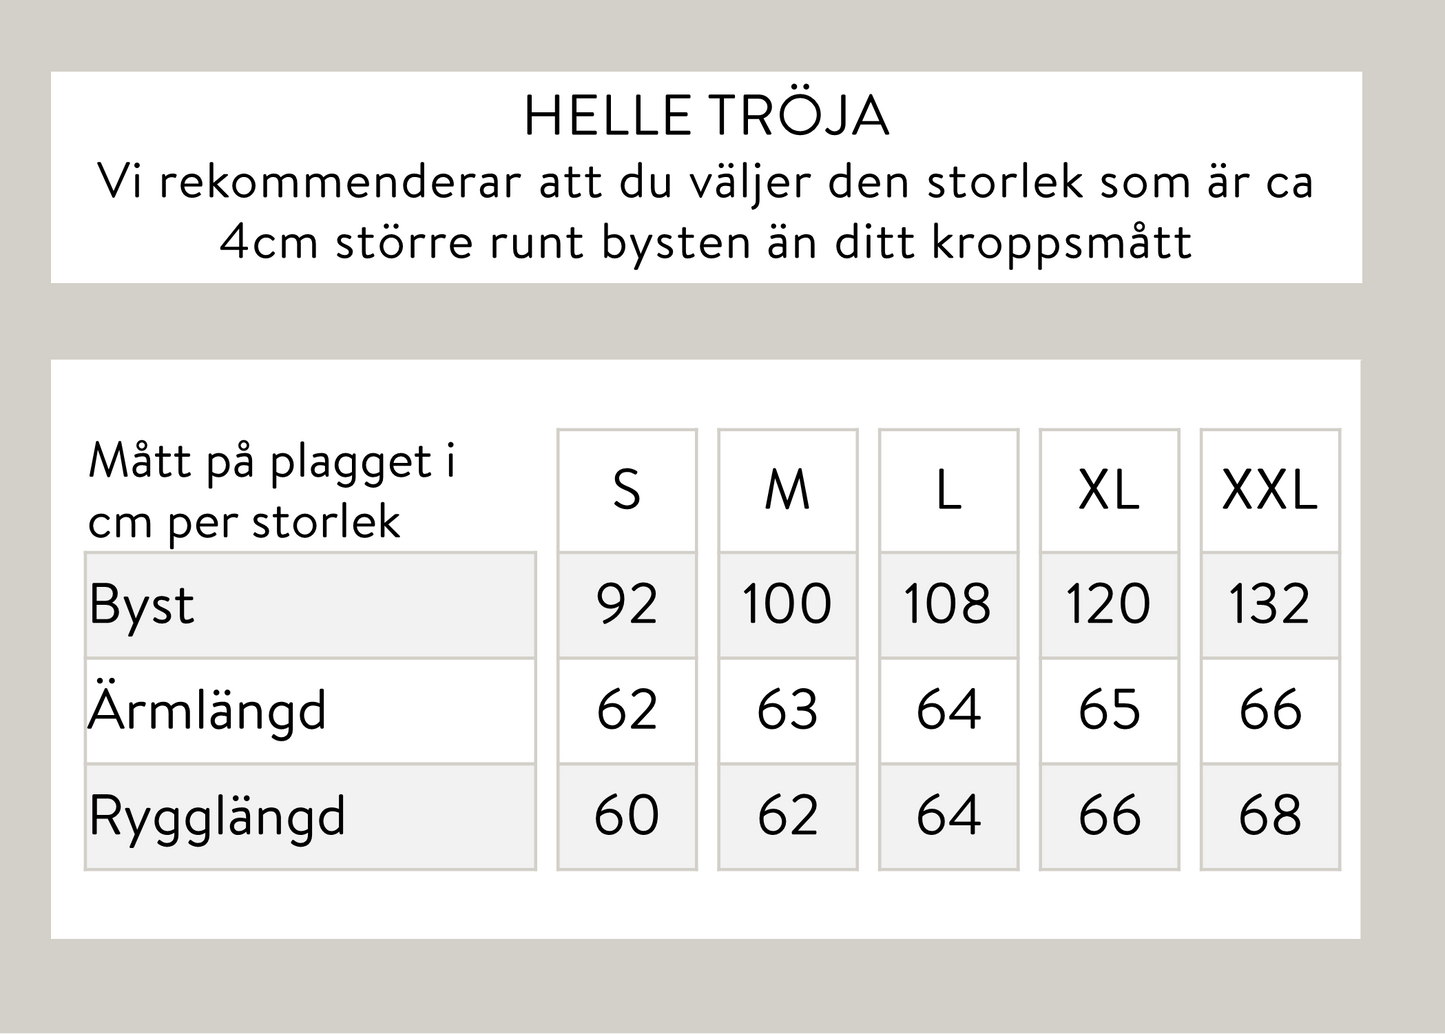Image resolution: width=1445 pixels, height=1034 pixels.
Task: Select the XXL size column header
Action: click(1270, 490)
